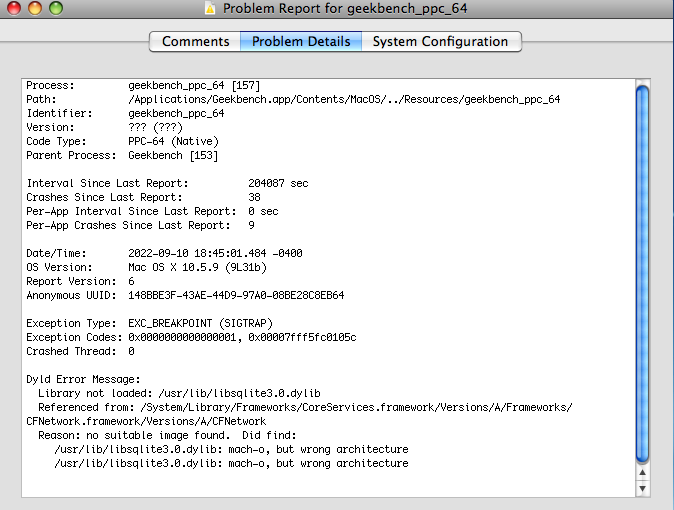Viewport: 674px width, 510px height.
Task: Click the Anonymous UUID value
Action: 236,295
